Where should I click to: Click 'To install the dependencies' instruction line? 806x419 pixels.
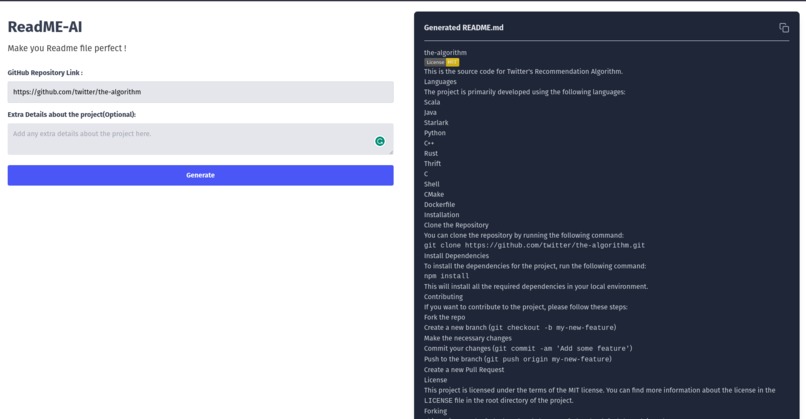pos(535,266)
